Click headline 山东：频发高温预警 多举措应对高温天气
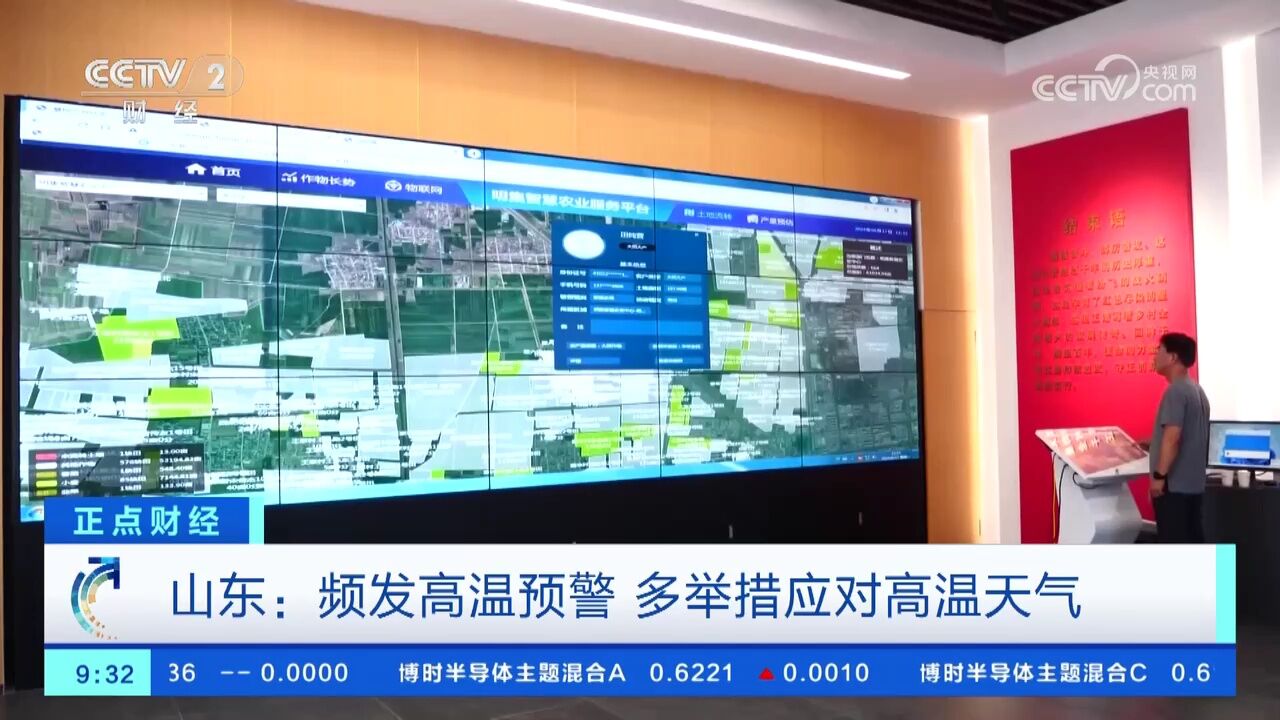The image size is (1280, 720). pos(627,596)
